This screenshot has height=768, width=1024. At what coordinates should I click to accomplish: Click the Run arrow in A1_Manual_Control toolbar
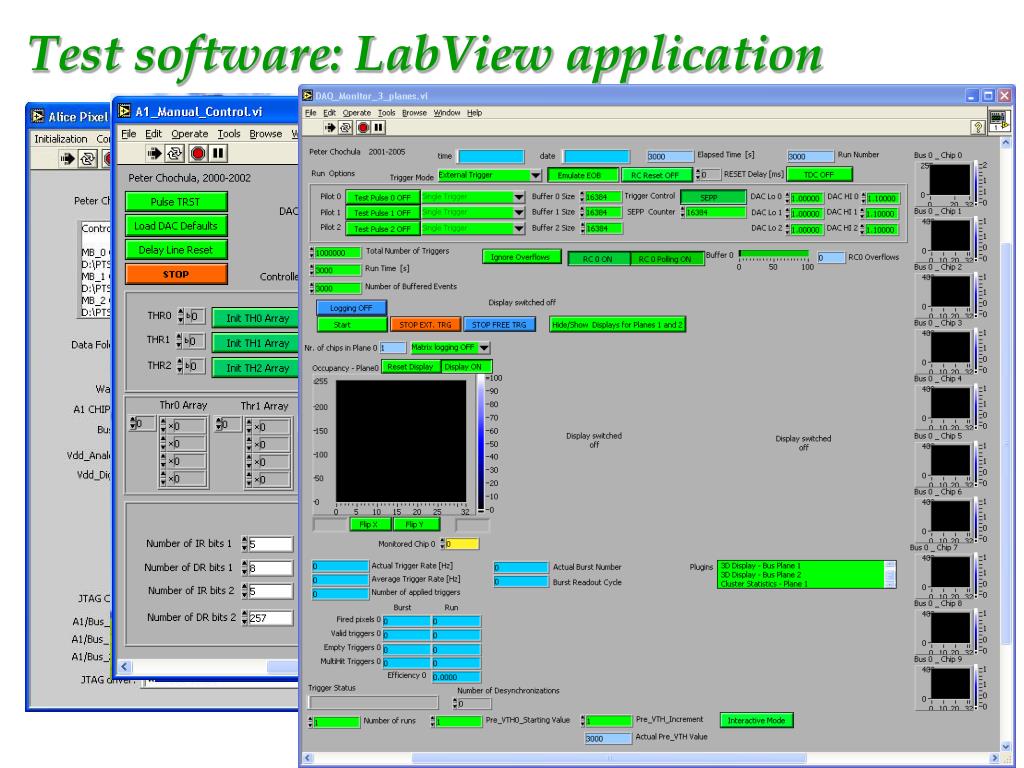(155, 153)
